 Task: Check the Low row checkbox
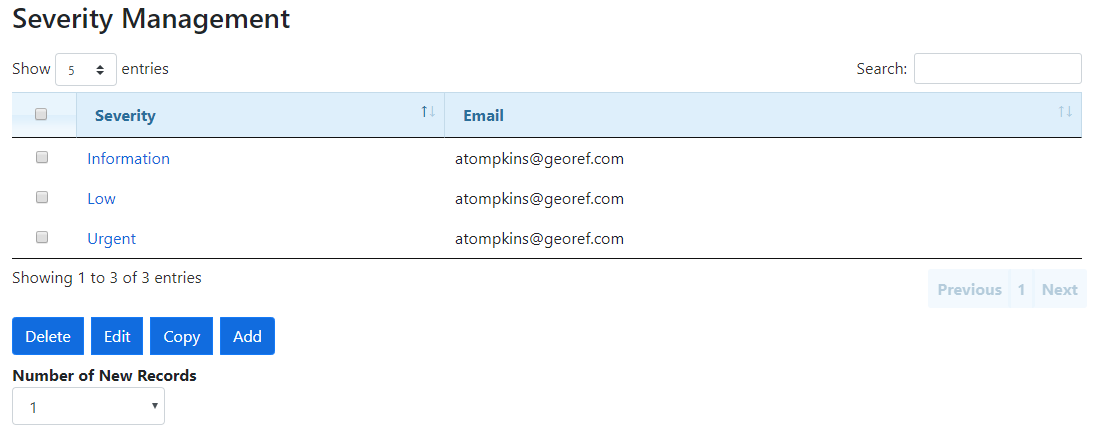(42, 198)
